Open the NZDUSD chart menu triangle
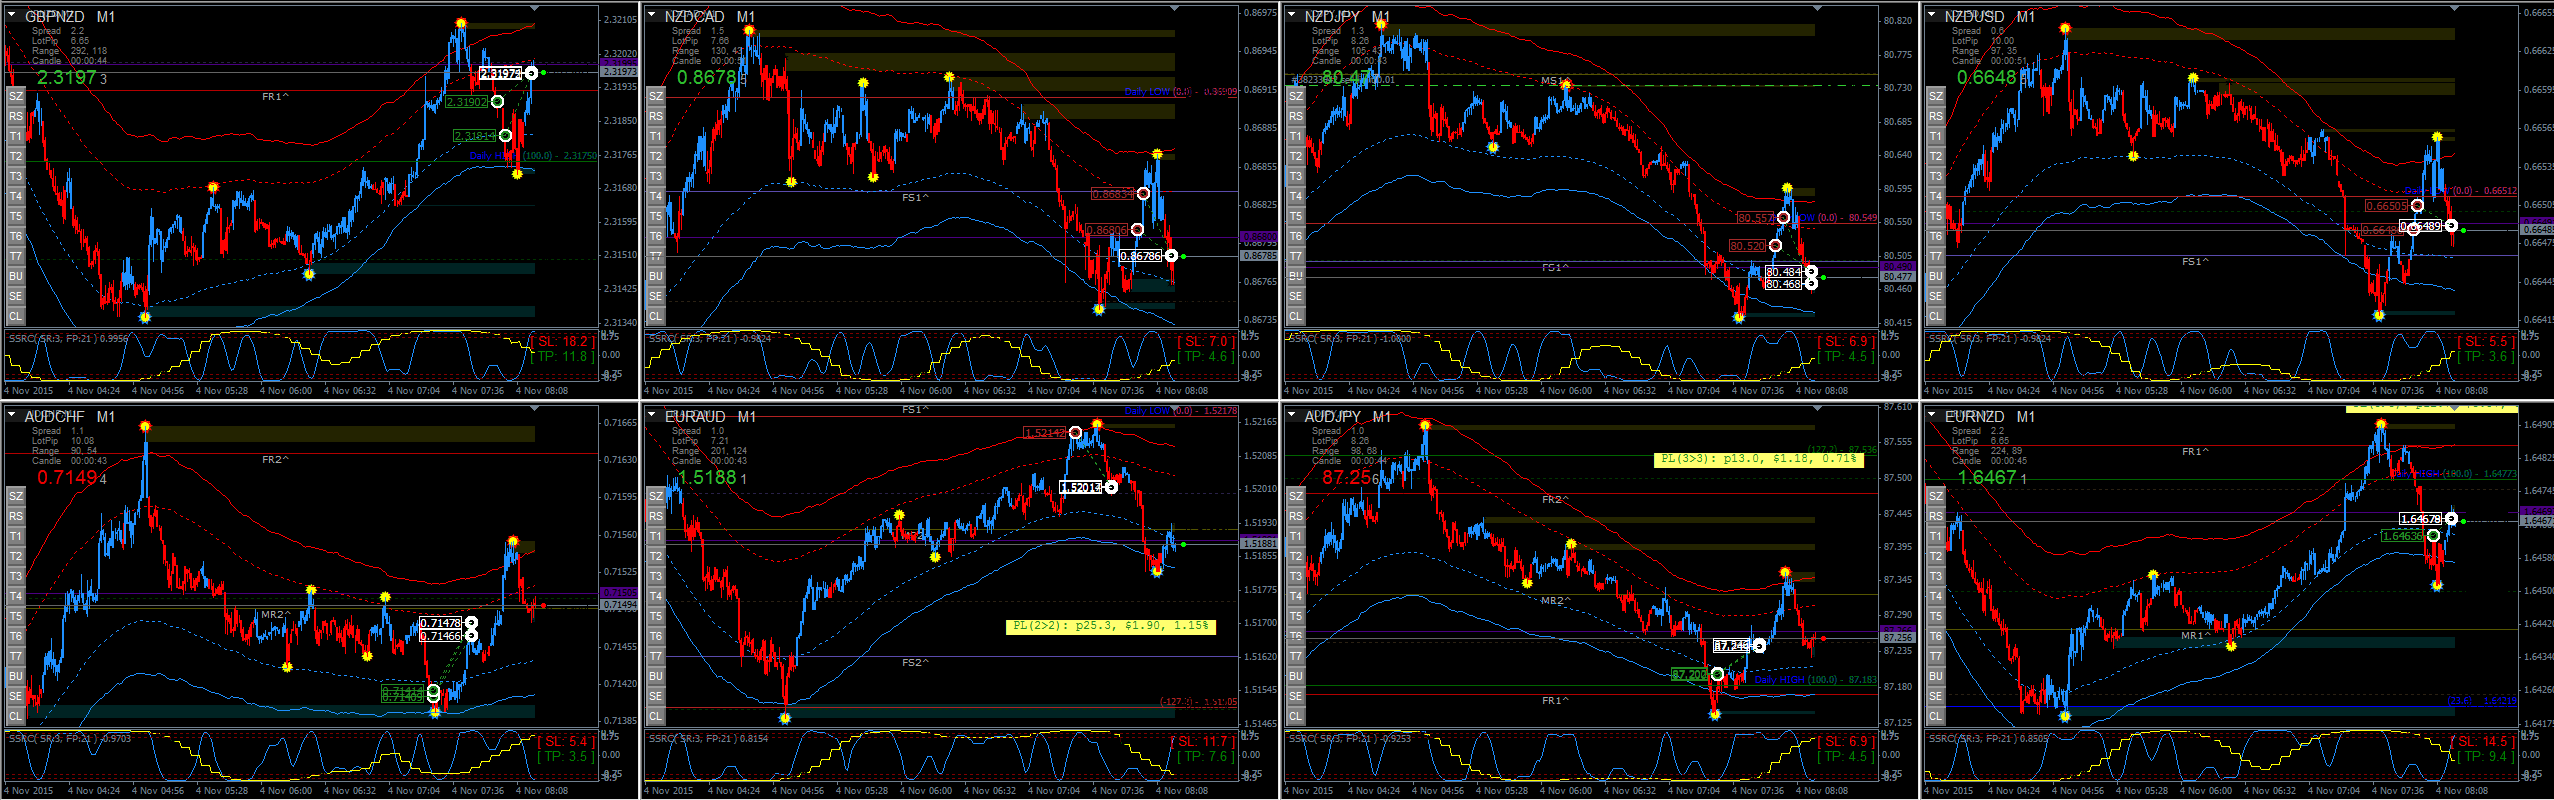 pos(1931,15)
